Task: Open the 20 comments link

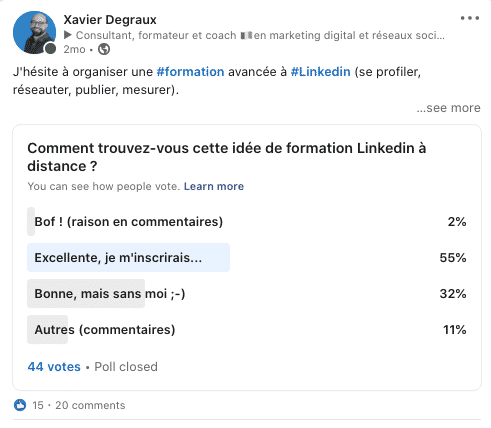Action: (x=90, y=405)
